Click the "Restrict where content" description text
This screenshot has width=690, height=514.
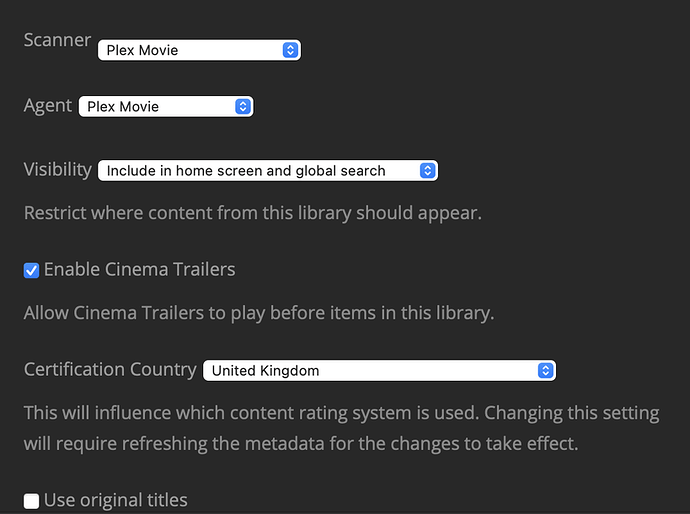pos(253,213)
